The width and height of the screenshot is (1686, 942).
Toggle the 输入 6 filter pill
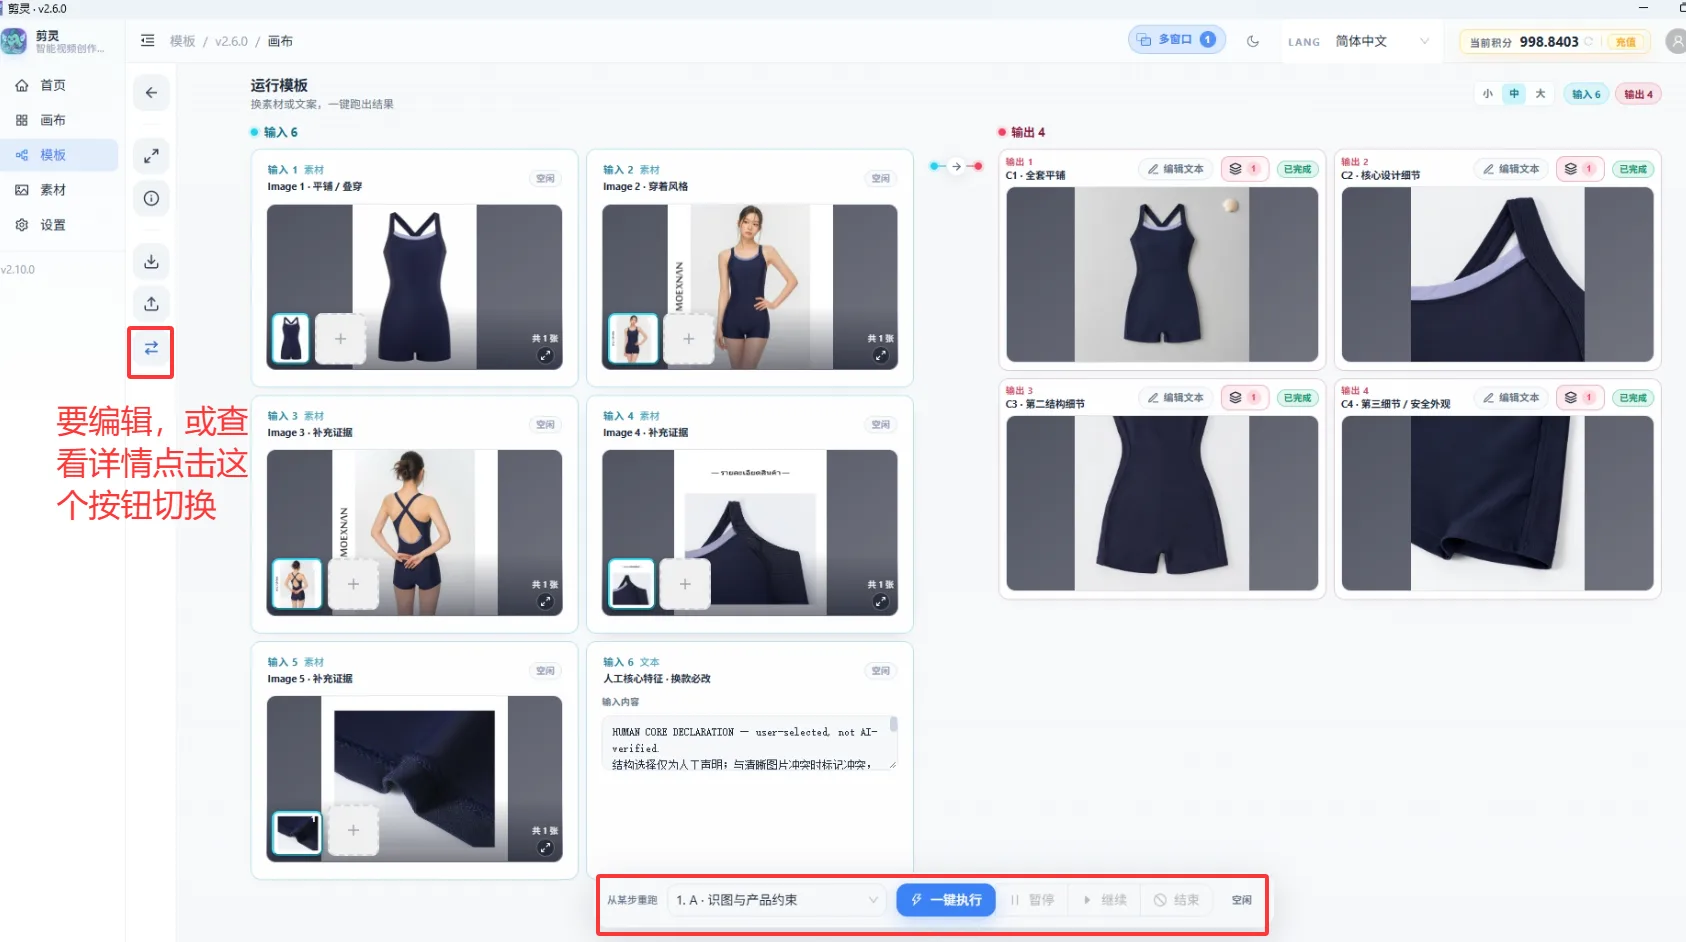[x=1586, y=94]
